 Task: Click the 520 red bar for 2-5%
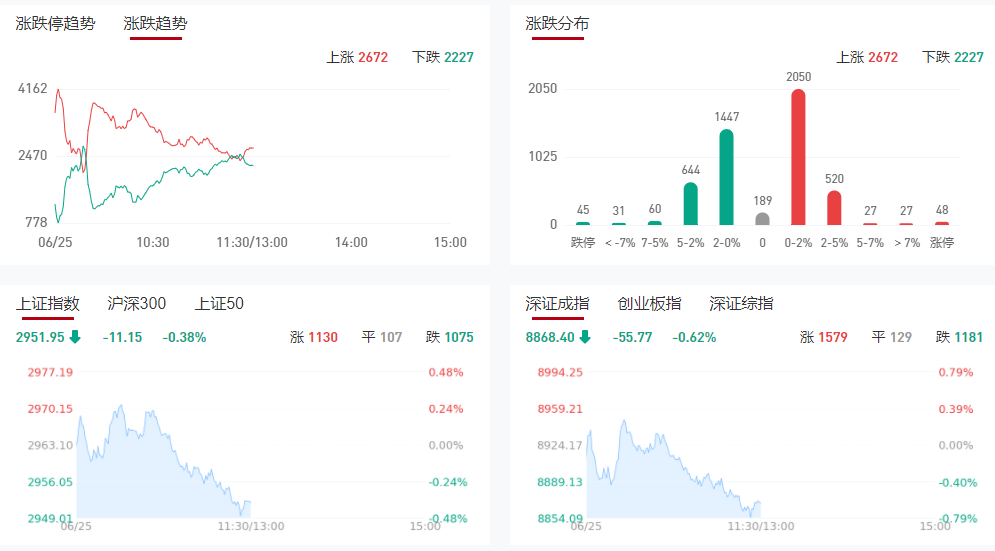click(834, 208)
